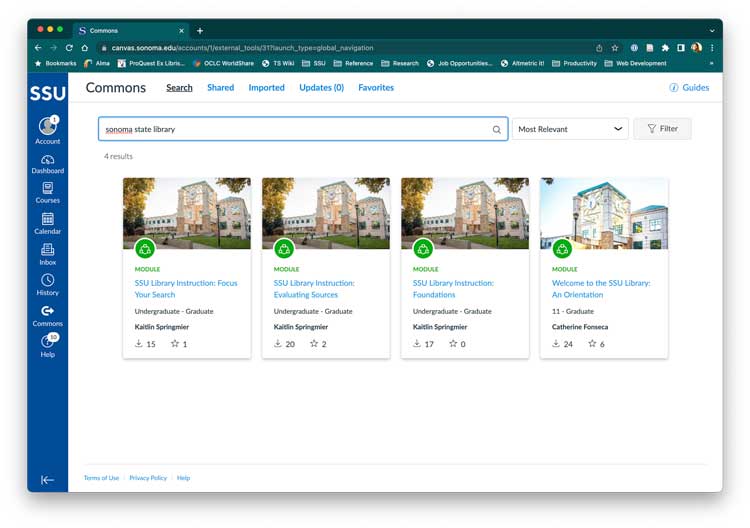Click the profile avatar in the browser toolbar
Viewport: 750px width, 528px height.
tap(696, 47)
